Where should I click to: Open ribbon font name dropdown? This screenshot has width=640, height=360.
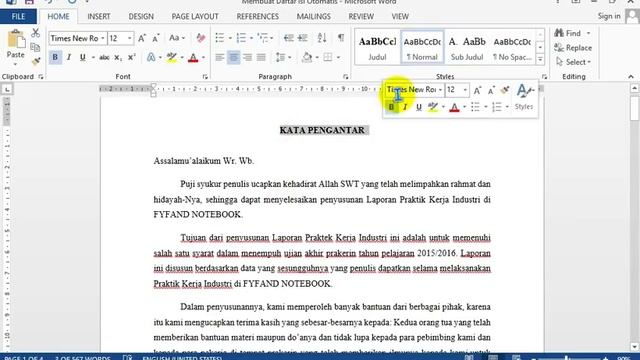click(x=103, y=38)
